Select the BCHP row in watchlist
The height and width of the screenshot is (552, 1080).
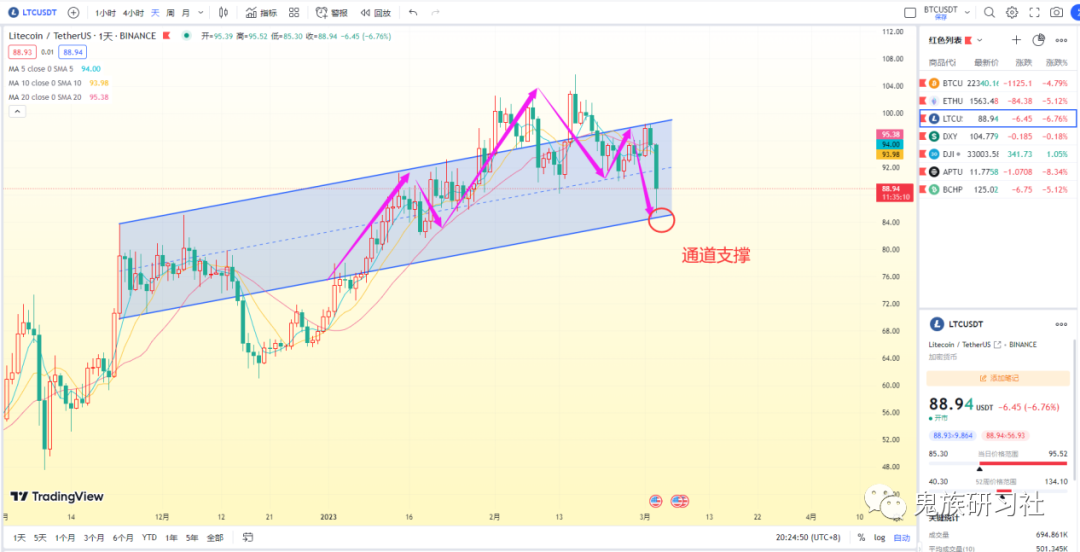pos(997,190)
